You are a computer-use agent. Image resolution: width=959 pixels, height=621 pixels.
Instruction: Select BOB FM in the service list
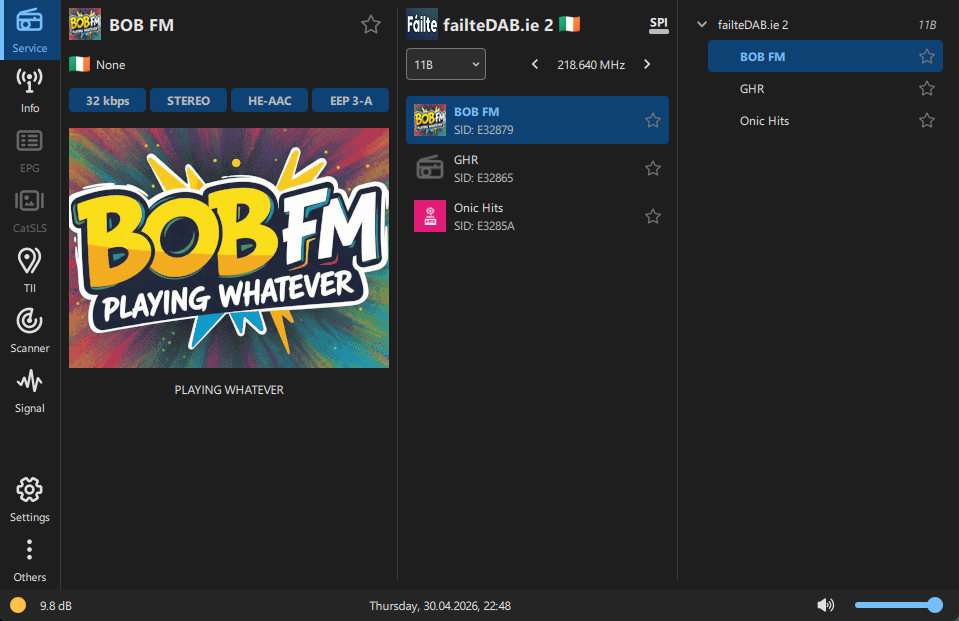click(x=538, y=120)
